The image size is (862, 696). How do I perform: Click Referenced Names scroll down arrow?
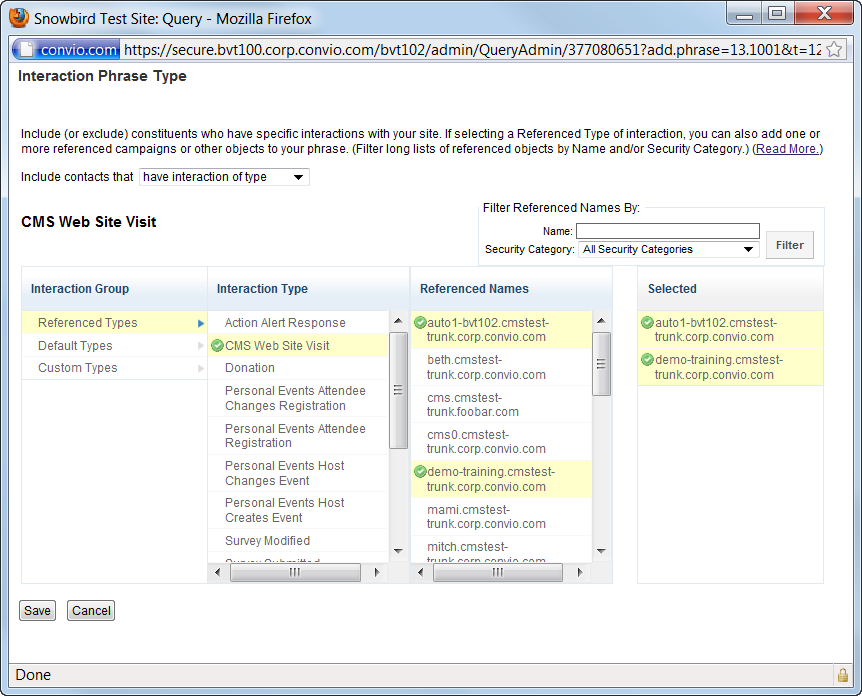601,551
